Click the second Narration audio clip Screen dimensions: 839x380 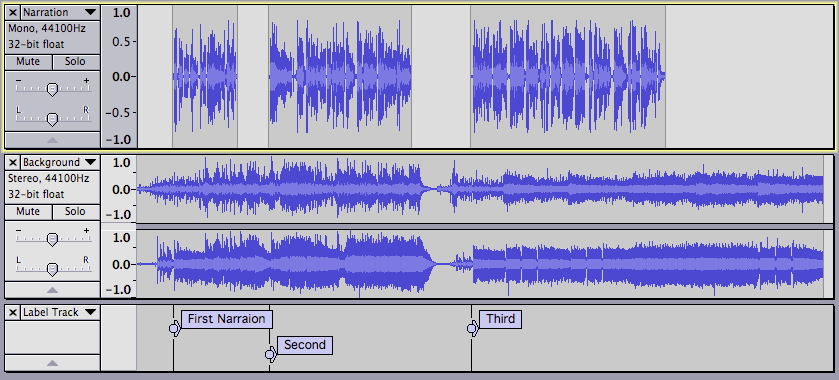point(340,77)
